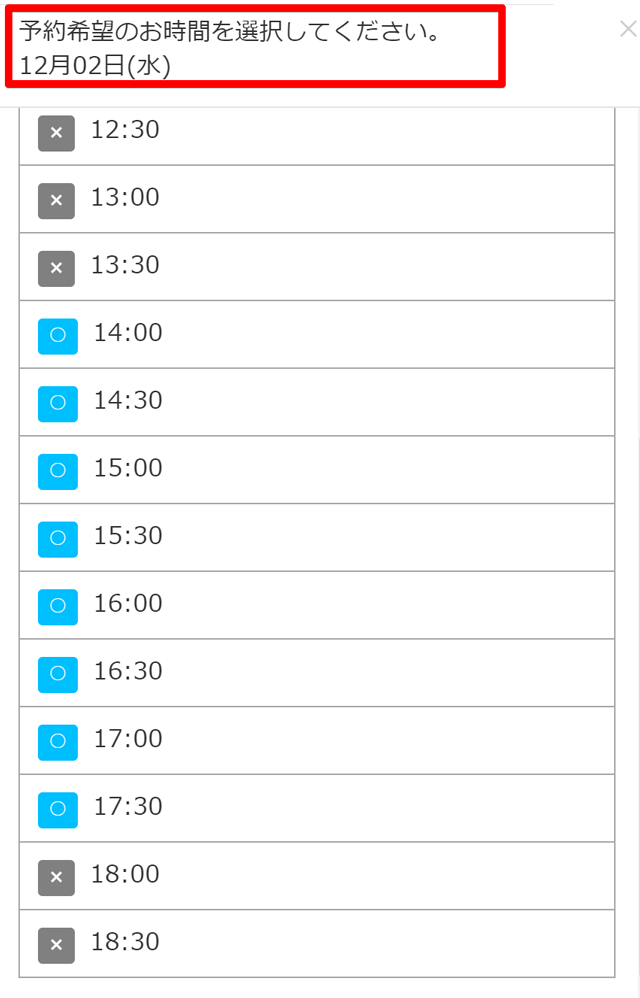Click the blue circle icon for 16:30

coord(57,674)
